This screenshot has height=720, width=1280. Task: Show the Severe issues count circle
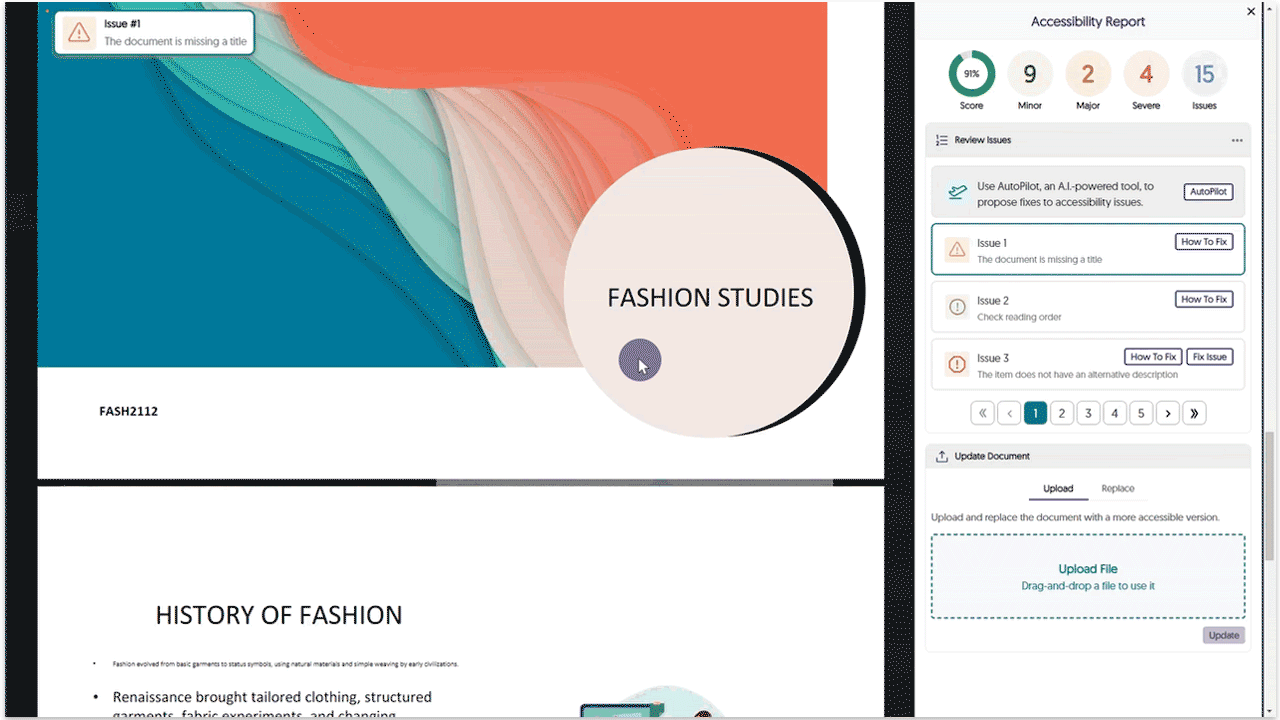(x=1146, y=74)
